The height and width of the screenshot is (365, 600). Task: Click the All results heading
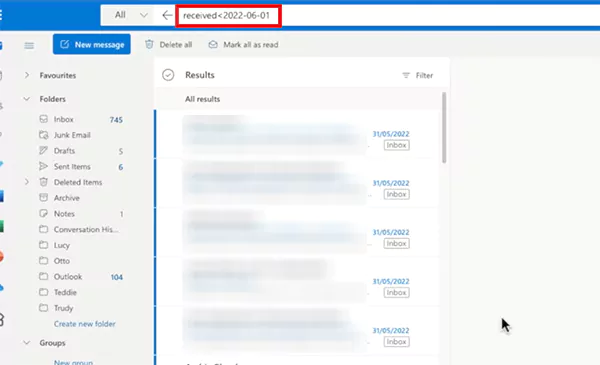(x=202, y=99)
